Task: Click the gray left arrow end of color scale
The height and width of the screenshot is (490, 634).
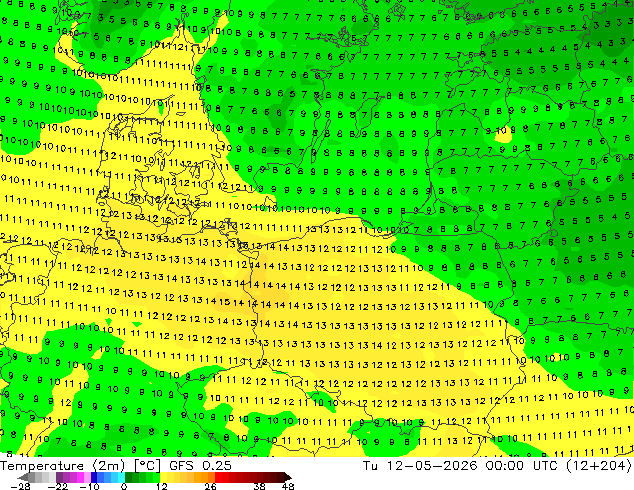Action: [22, 477]
